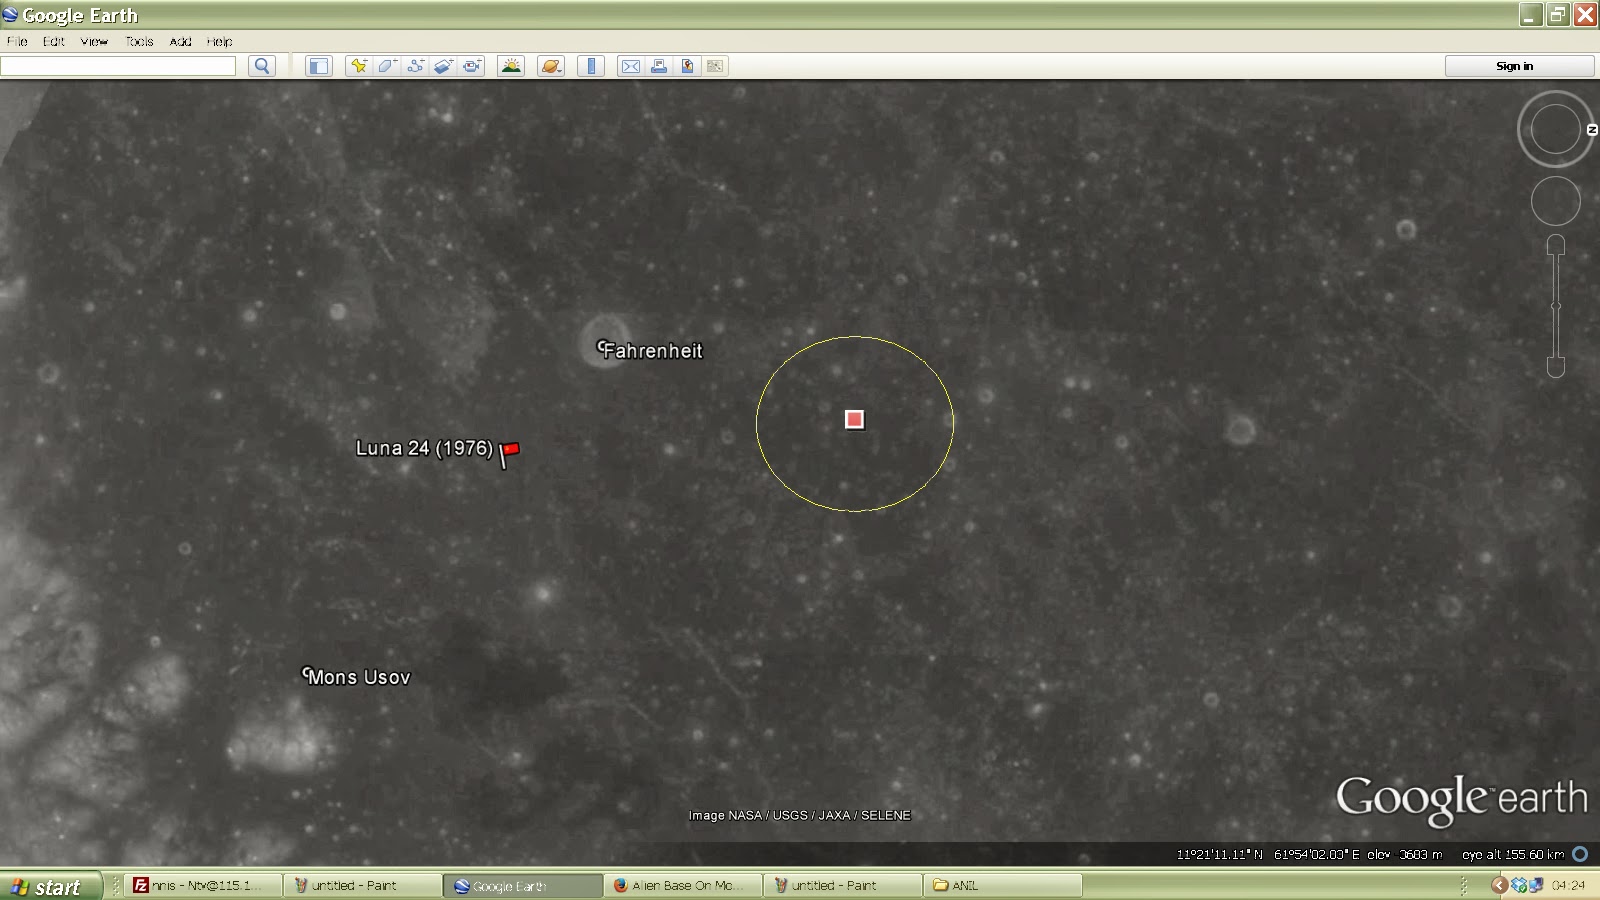Open the ANIL folder taskbar item

click(x=1003, y=885)
